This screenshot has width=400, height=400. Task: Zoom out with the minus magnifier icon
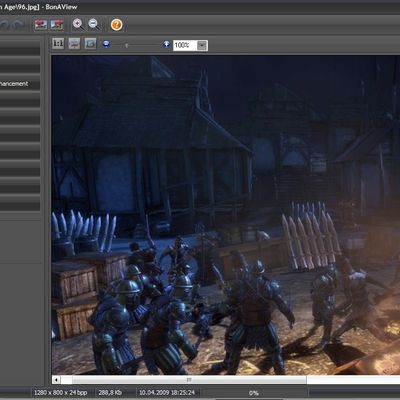point(94,25)
